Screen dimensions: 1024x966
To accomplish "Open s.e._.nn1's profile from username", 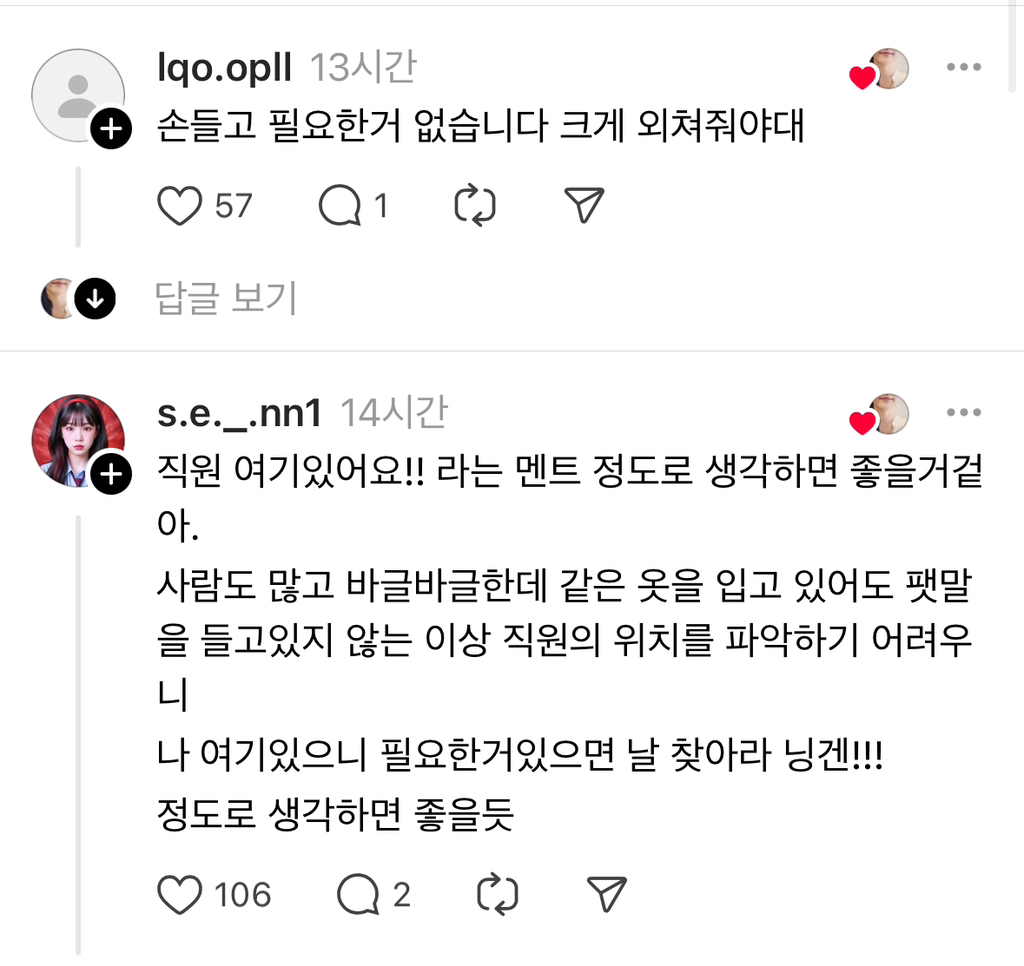I will click(x=240, y=413).
